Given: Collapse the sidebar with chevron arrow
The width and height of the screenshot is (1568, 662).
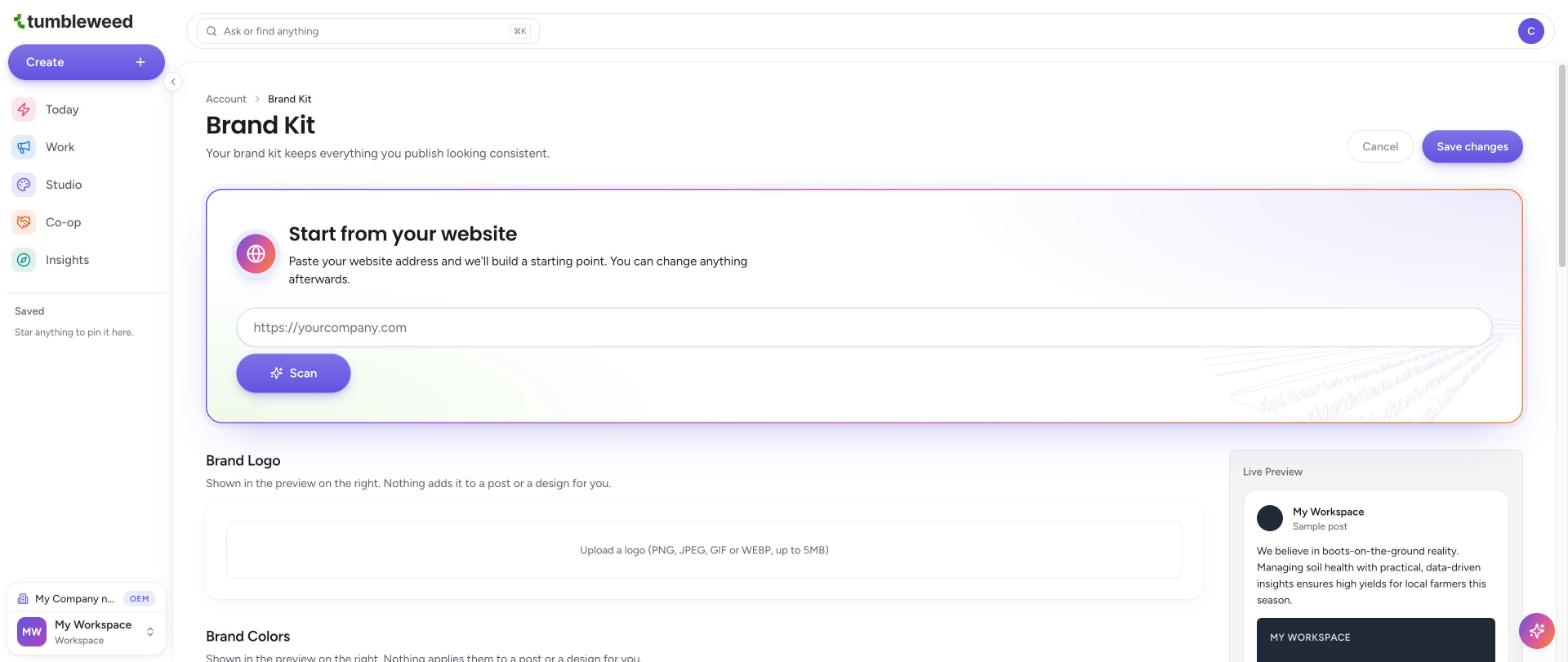Looking at the screenshot, I should [x=173, y=82].
